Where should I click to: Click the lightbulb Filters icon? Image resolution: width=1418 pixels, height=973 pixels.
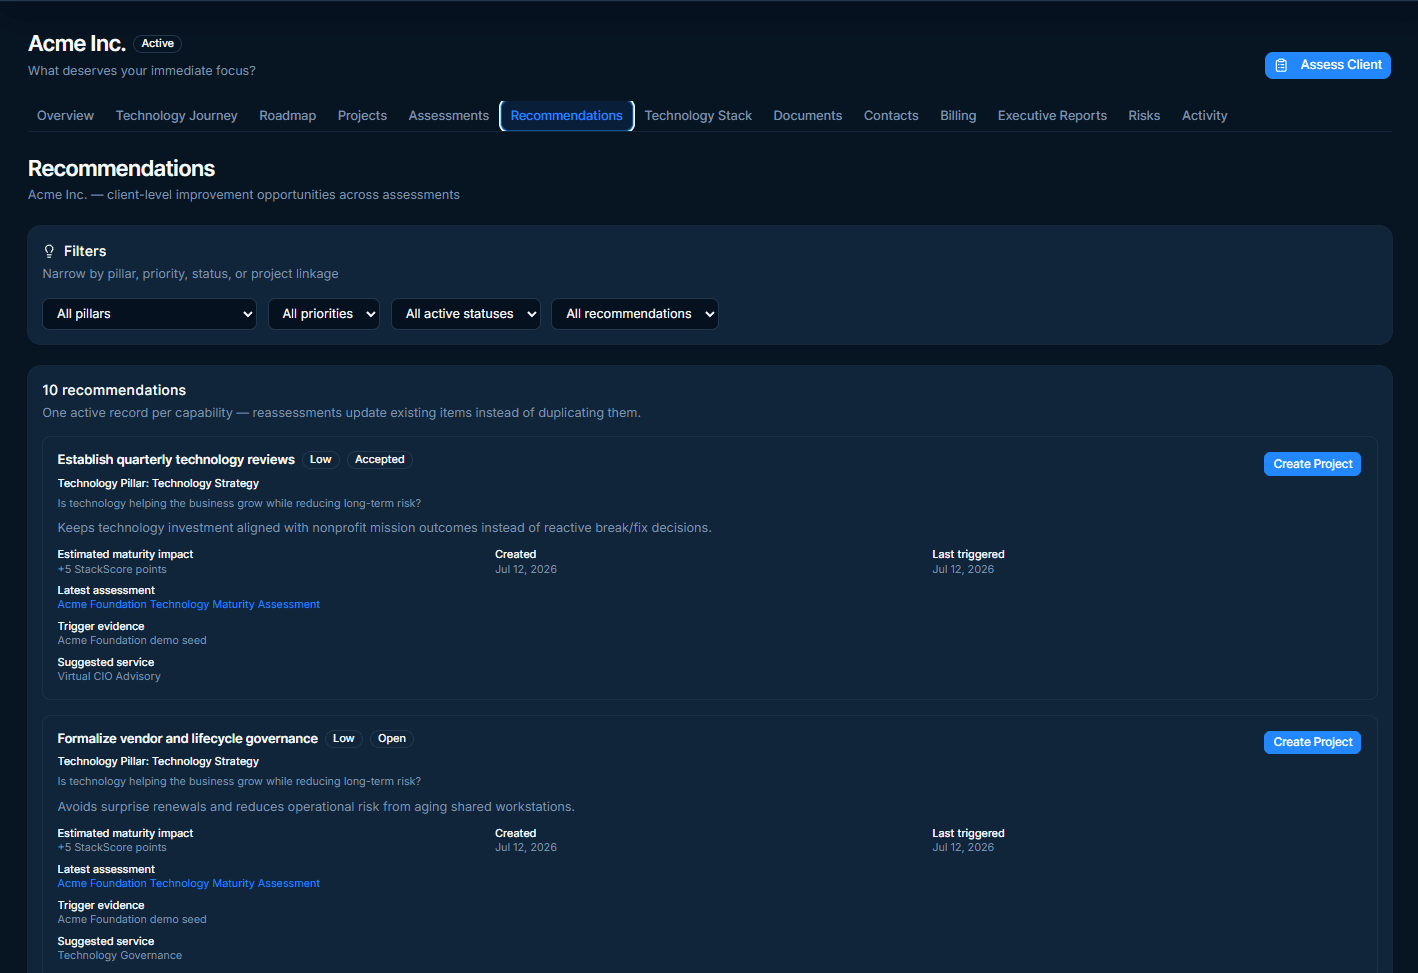coord(49,251)
